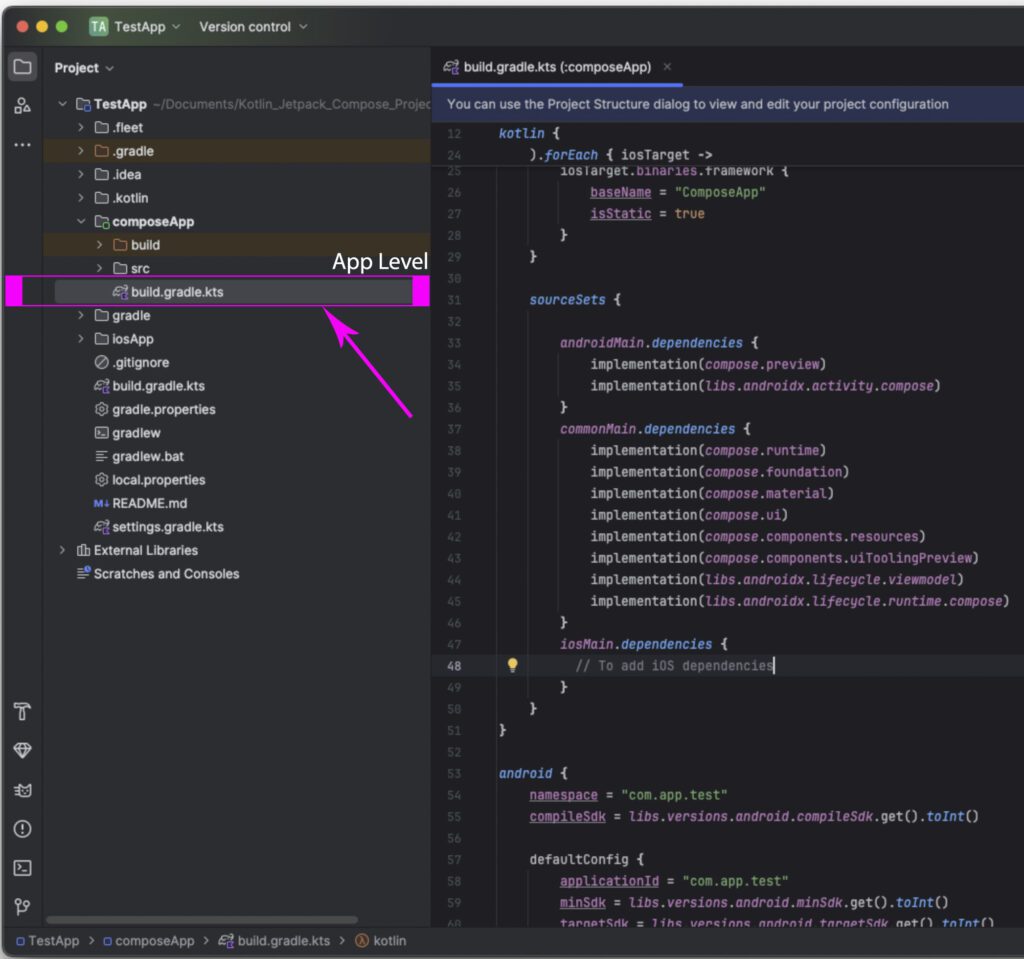Viewport: 1024px width, 959px height.
Task: Click the build.gradle.kts icon in breadcrumb bar
Action: pyautogui.click(x=225, y=940)
